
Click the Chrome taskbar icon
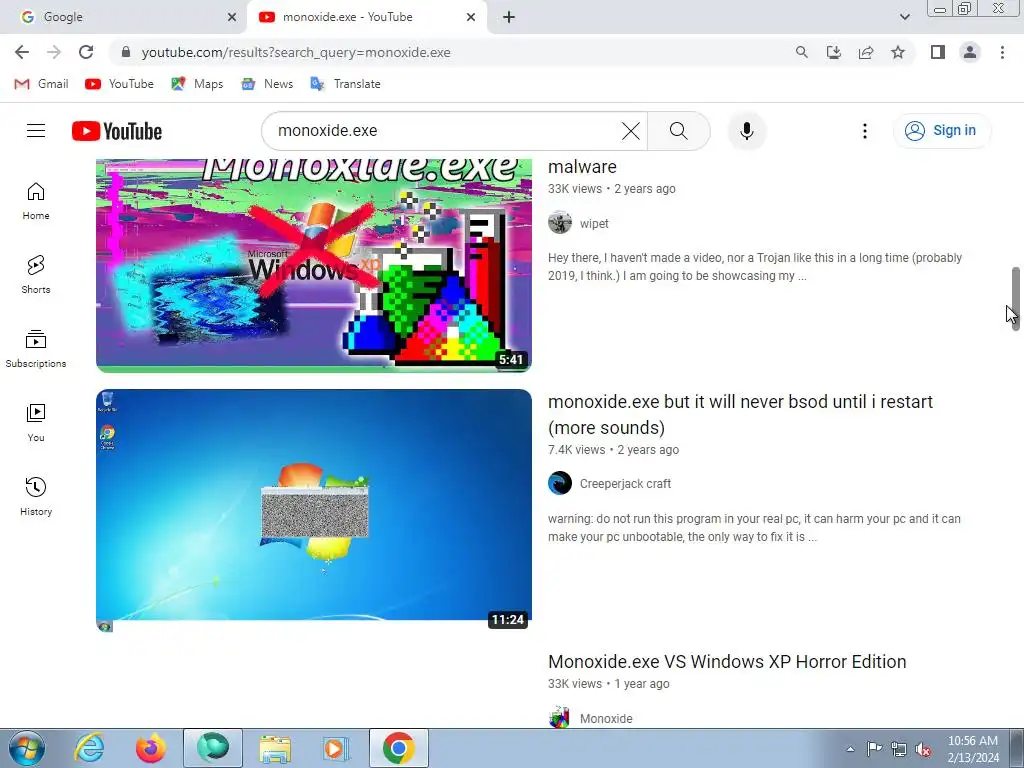(x=399, y=748)
